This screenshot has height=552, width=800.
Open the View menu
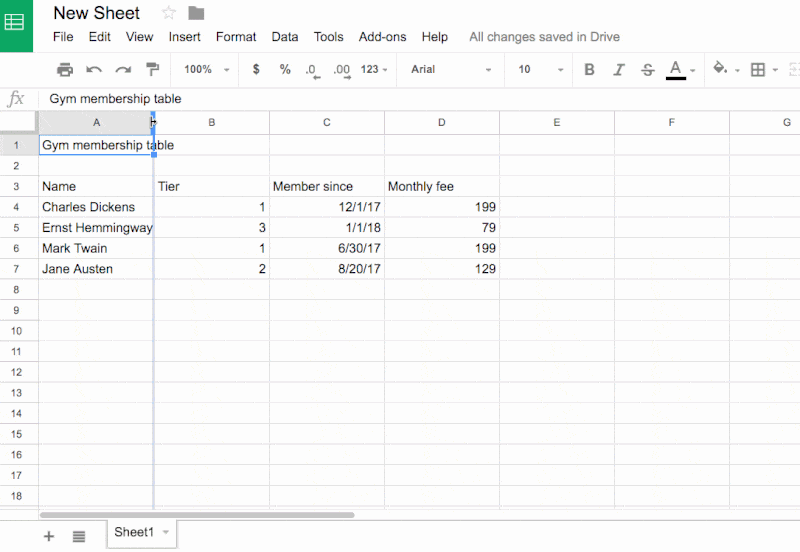139,37
